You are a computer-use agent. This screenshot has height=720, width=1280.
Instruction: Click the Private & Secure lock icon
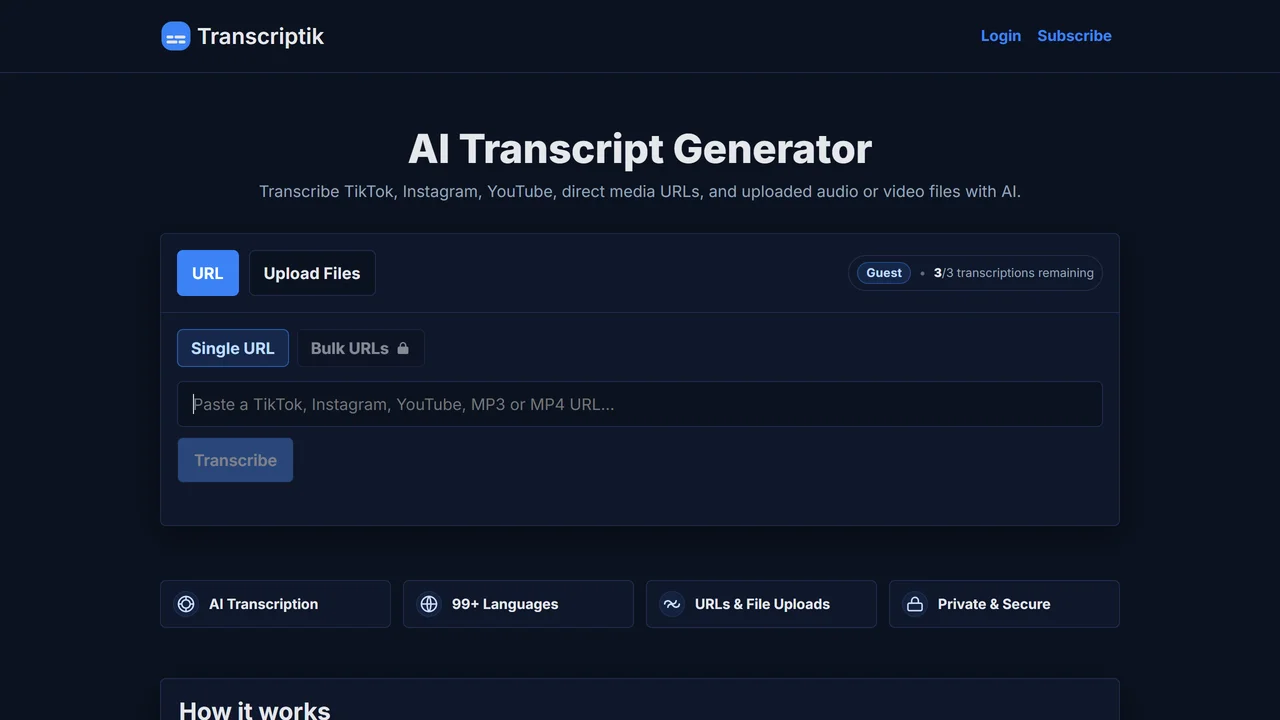click(x=915, y=604)
